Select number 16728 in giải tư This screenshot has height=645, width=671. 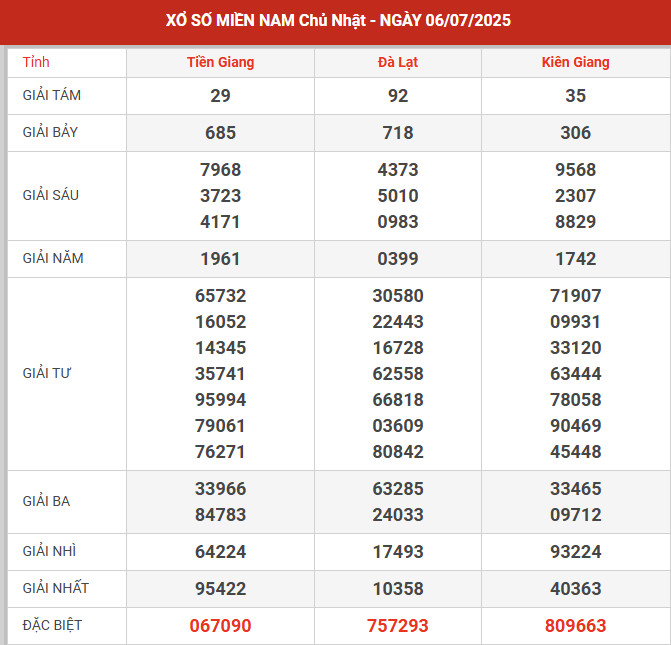pyautogui.click(x=398, y=348)
